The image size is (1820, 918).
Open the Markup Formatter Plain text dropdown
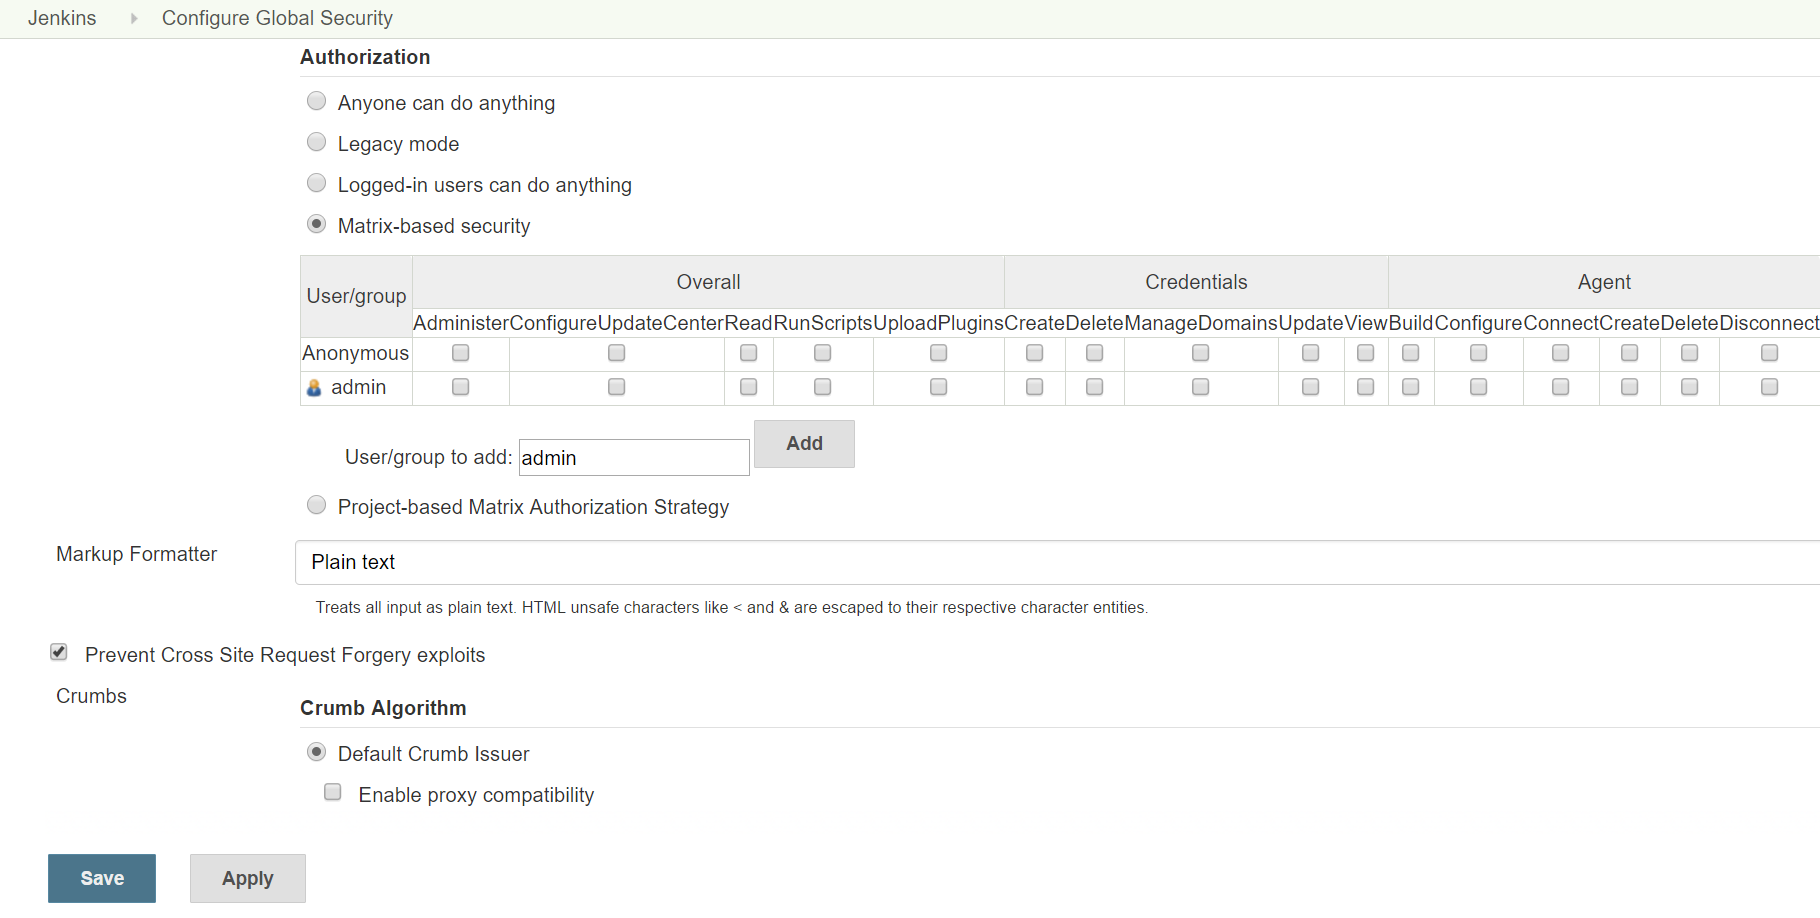pyautogui.click(x=1057, y=562)
